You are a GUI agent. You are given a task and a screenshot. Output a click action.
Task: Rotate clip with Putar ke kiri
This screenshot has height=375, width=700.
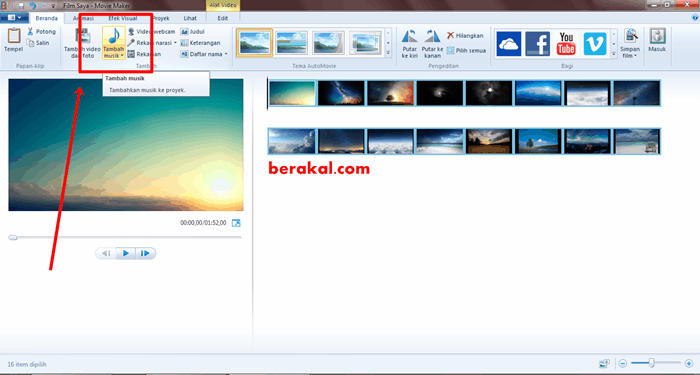409,43
